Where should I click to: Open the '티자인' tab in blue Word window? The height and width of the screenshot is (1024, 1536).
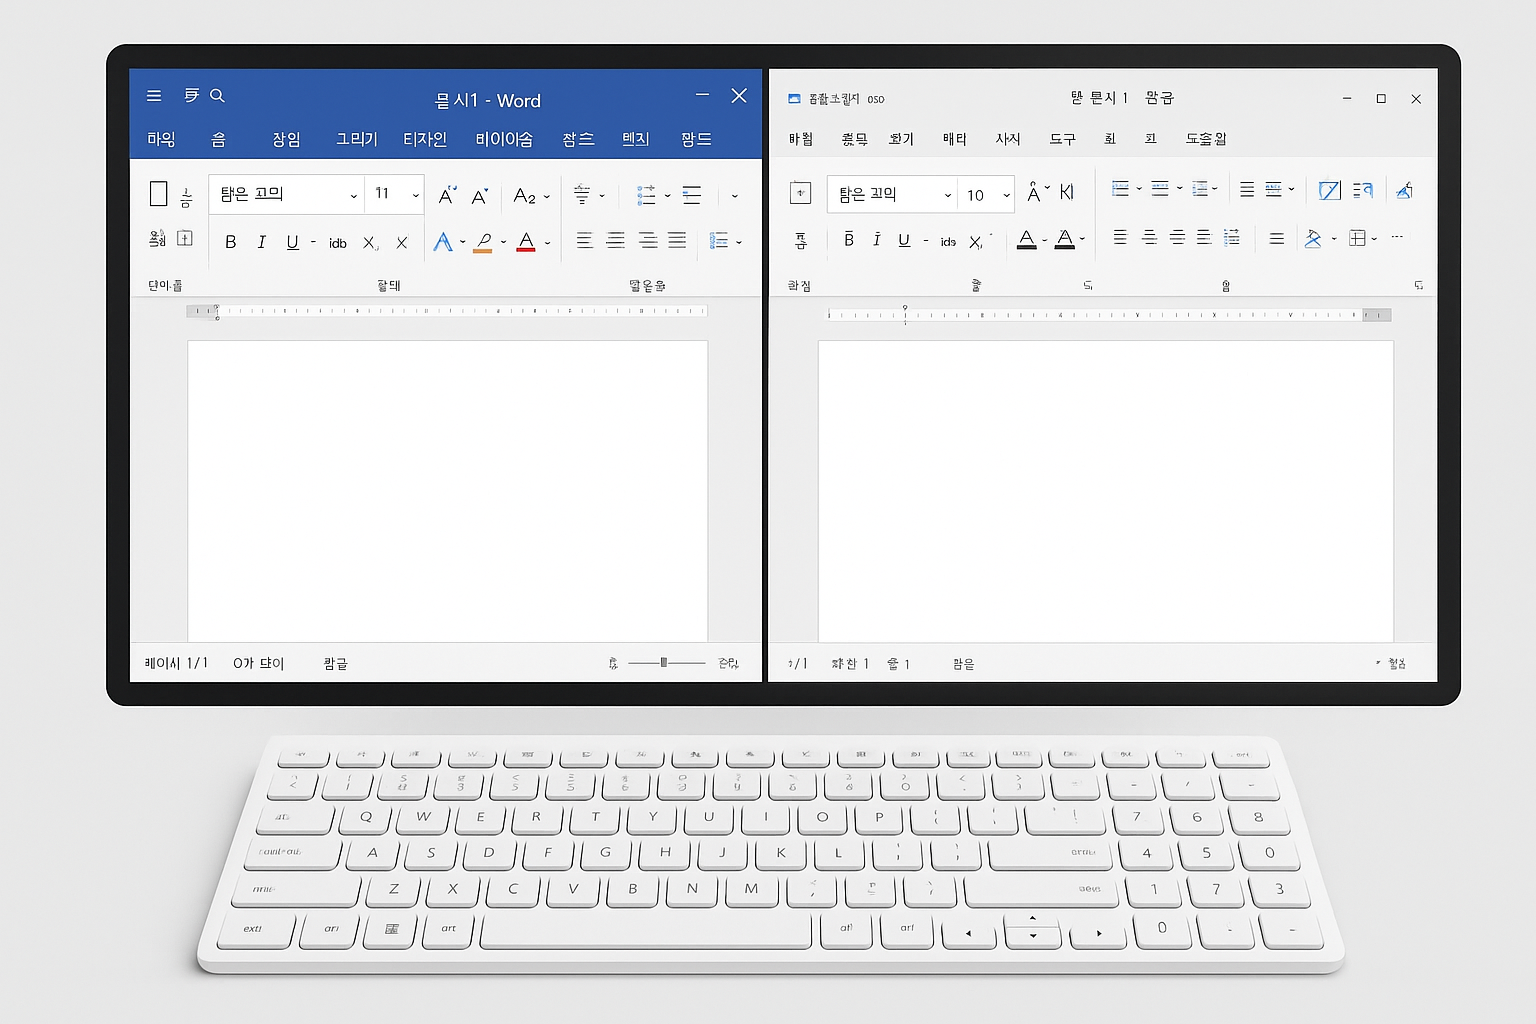pos(425,139)
